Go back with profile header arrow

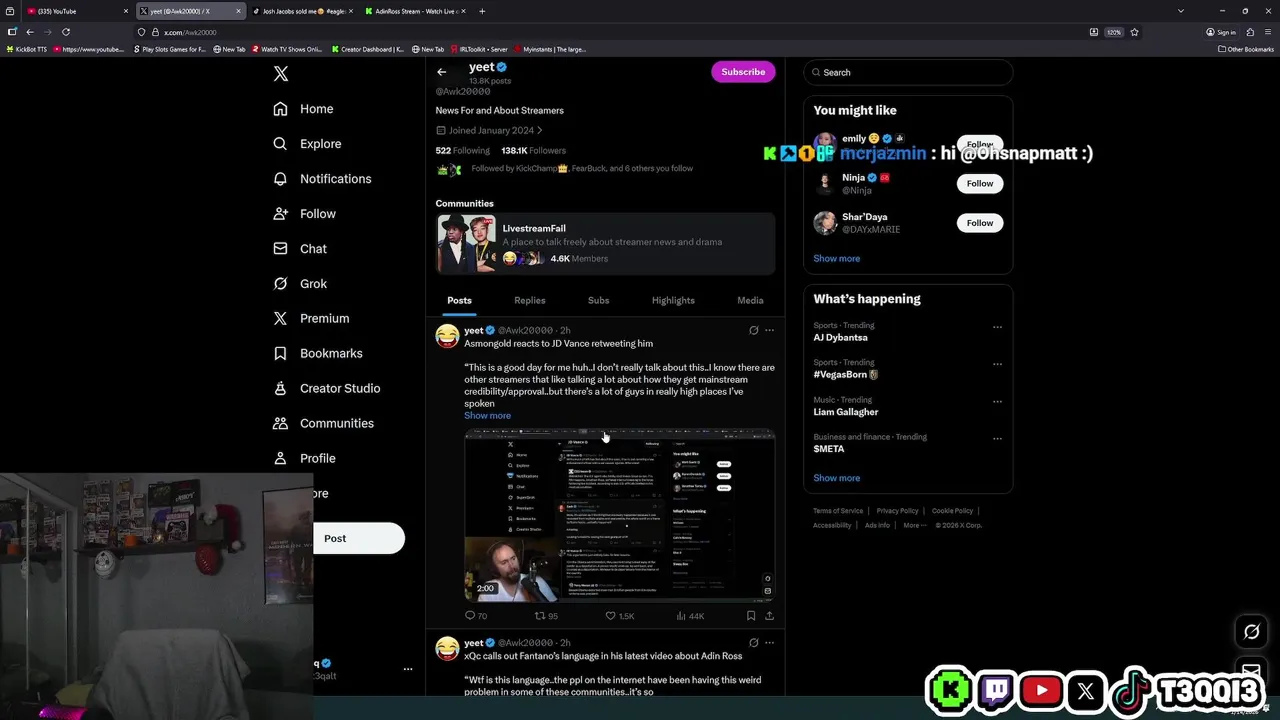[x=441, y=72]
